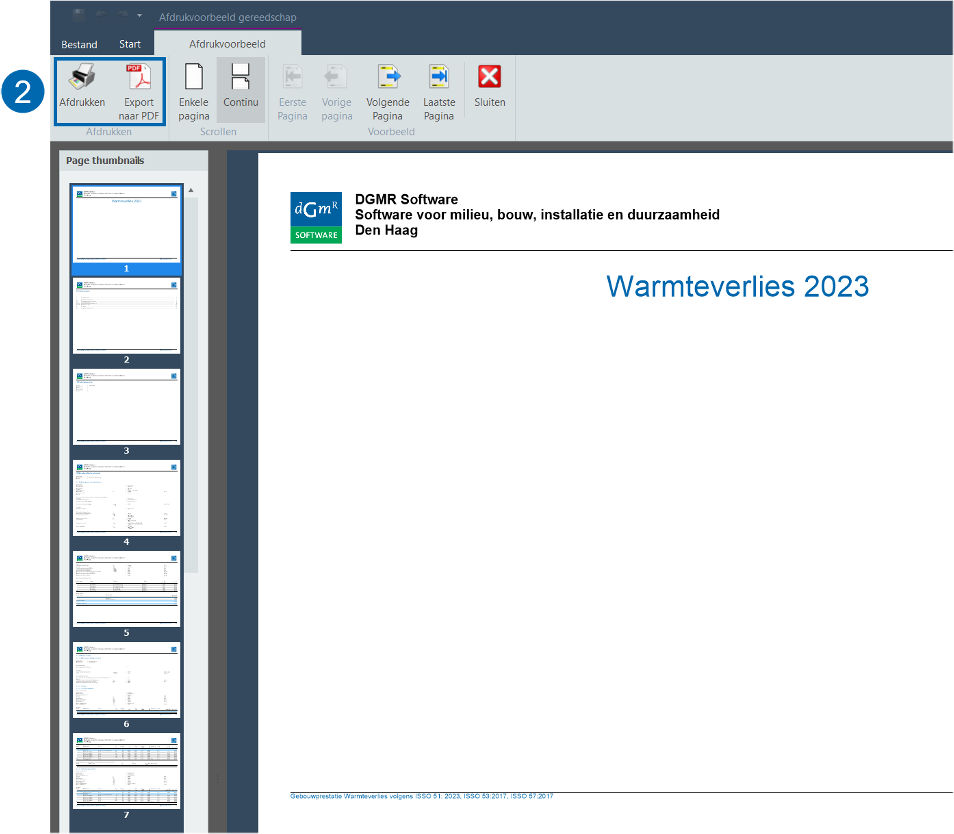View page 6 thumbnail
The image size is (954, 834).
(126, 679)
